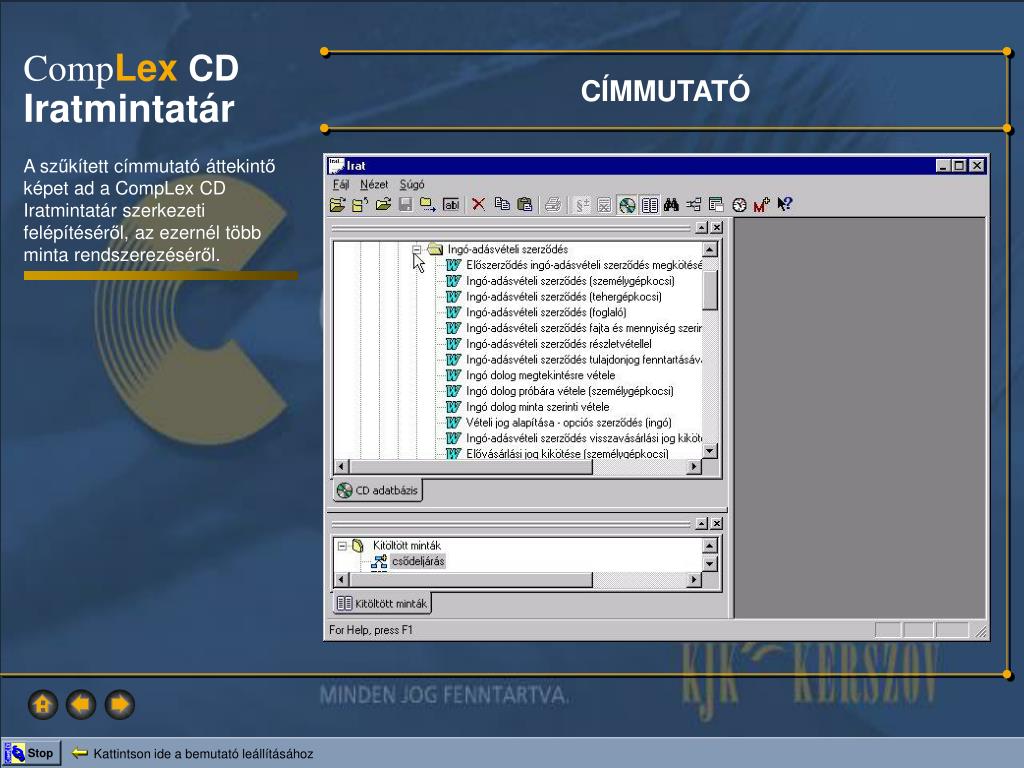Image resolution: width=1024 pixels, height=768 pixels.
Task: Select 'Ingó-adásvételi szerződés (személygépkocsi)' row
Action: click(560, 281)
